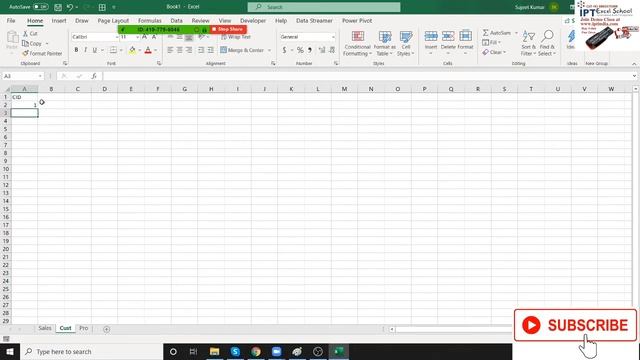
Task: Open File Explorer from taskbar
Action: click(x=214, y=351)
